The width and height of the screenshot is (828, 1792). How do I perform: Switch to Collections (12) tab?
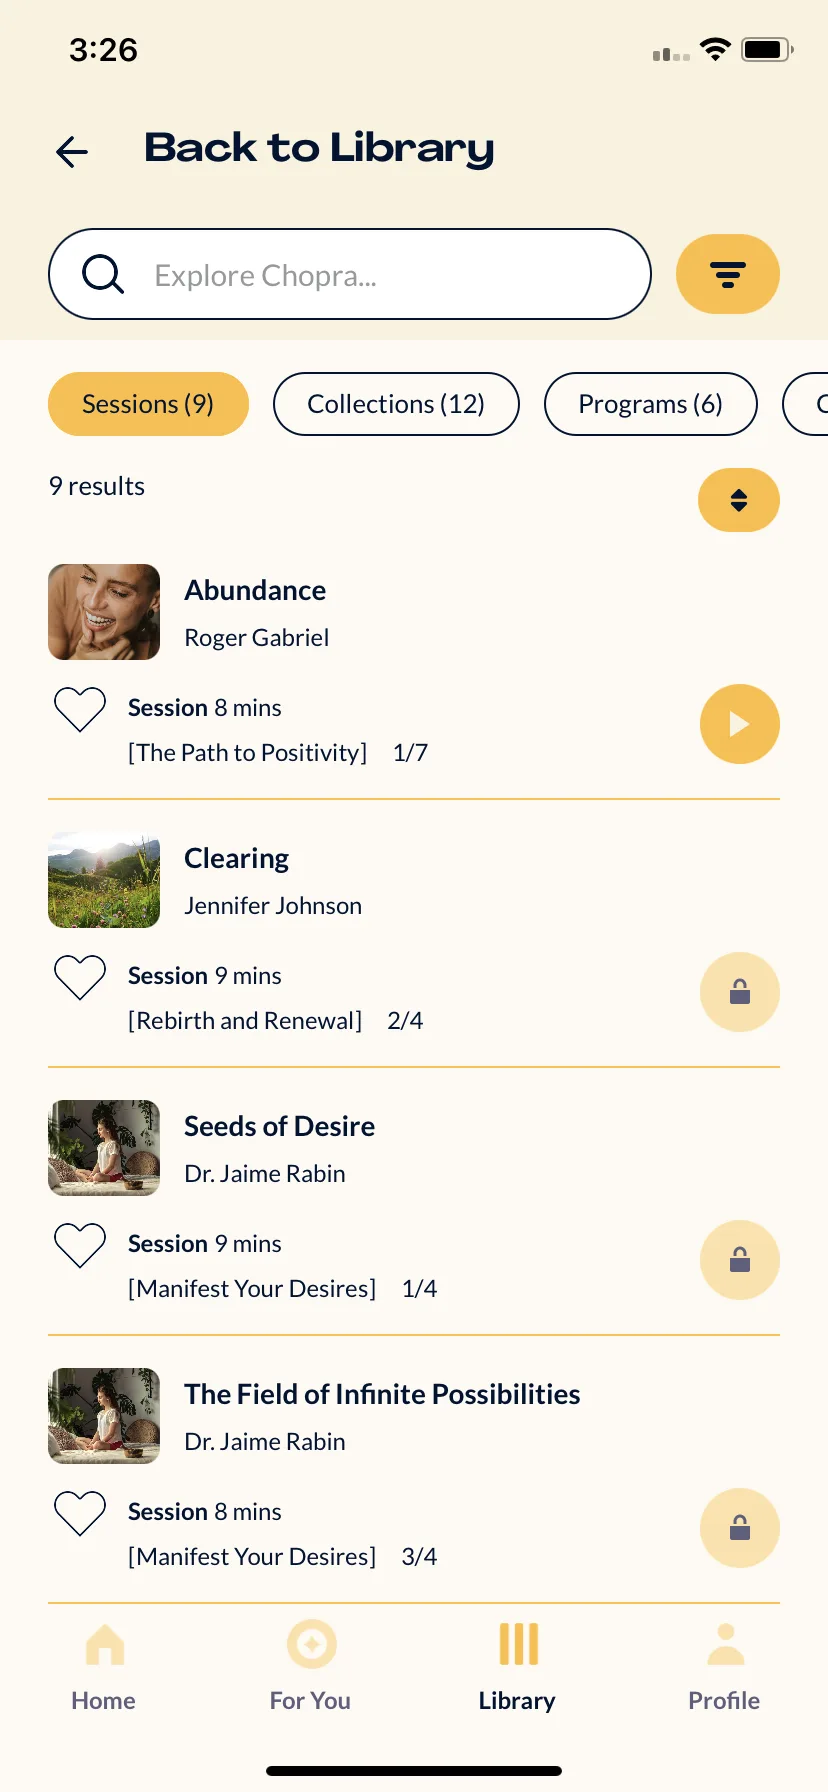pos(396,404)
